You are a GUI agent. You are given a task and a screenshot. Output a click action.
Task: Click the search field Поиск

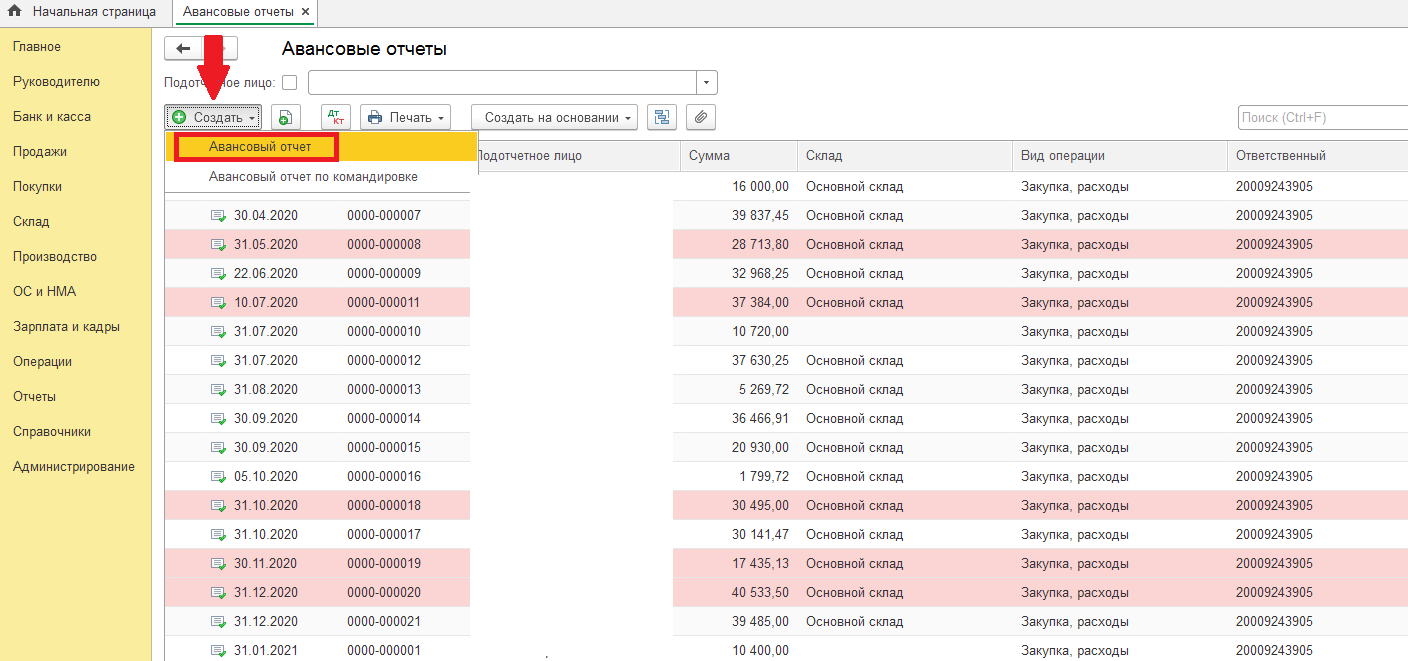tap(1320, 118)
